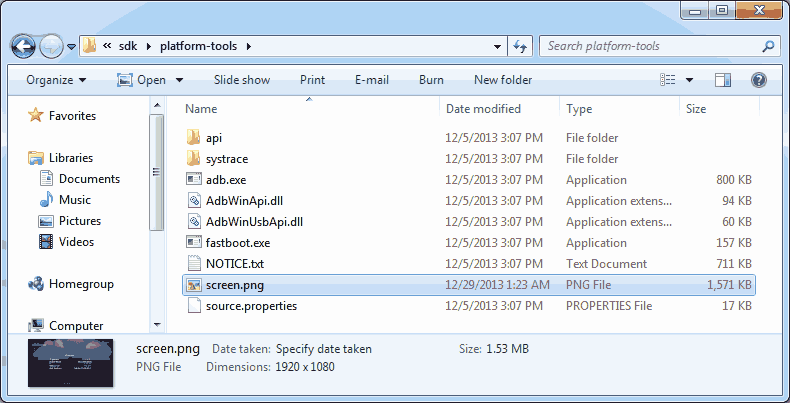Select the AdbWinUsbApi.dll file icon
Viewport: 790px width, 403px height.
click(194, 222)
